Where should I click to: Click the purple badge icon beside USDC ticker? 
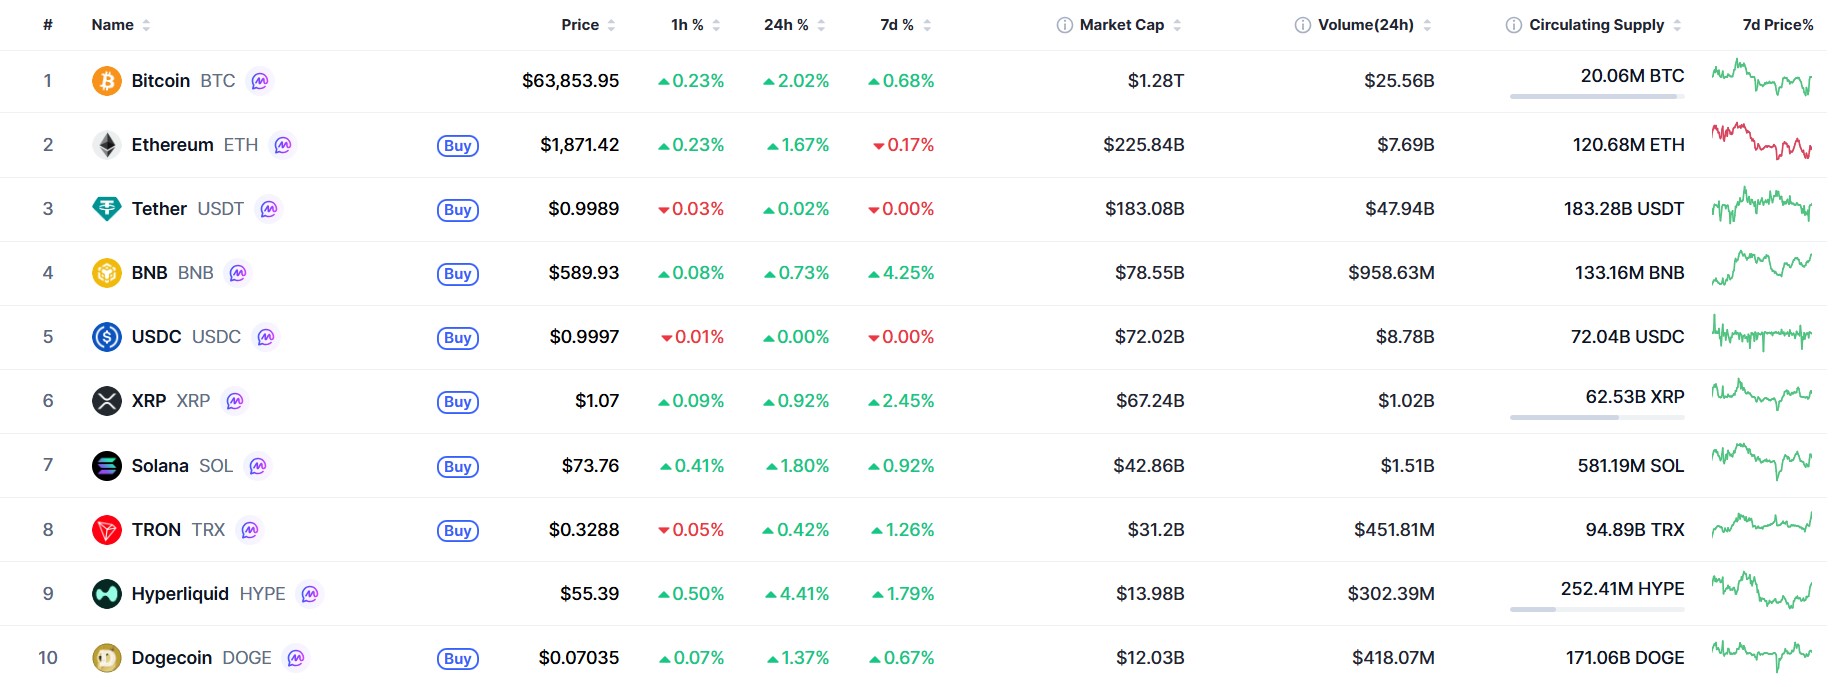[266, 337]
